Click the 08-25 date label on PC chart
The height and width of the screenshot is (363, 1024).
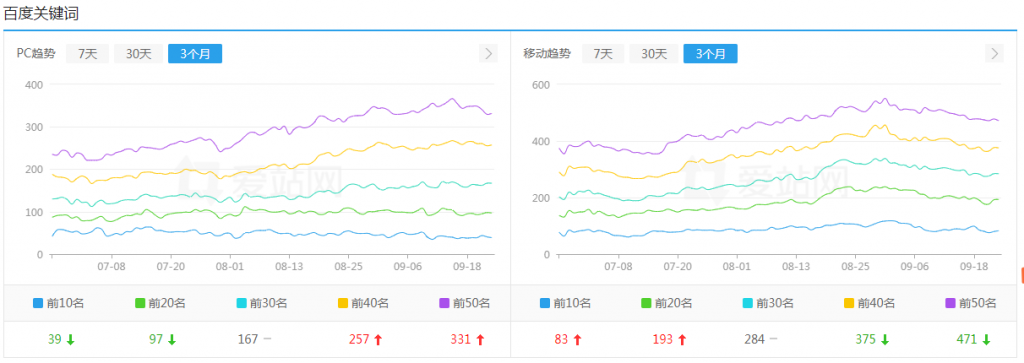pyautogui.click(x=348, y=266)
